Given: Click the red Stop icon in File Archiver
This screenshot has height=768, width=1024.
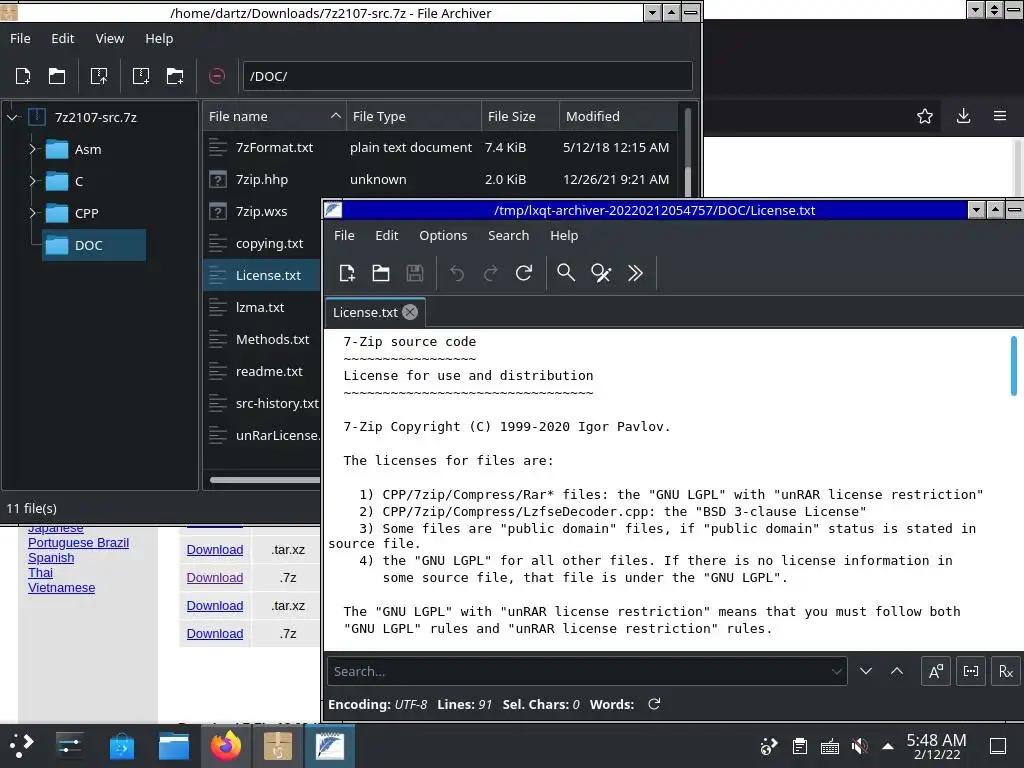Looking at the screenshot, I should [x=217, y=76].
